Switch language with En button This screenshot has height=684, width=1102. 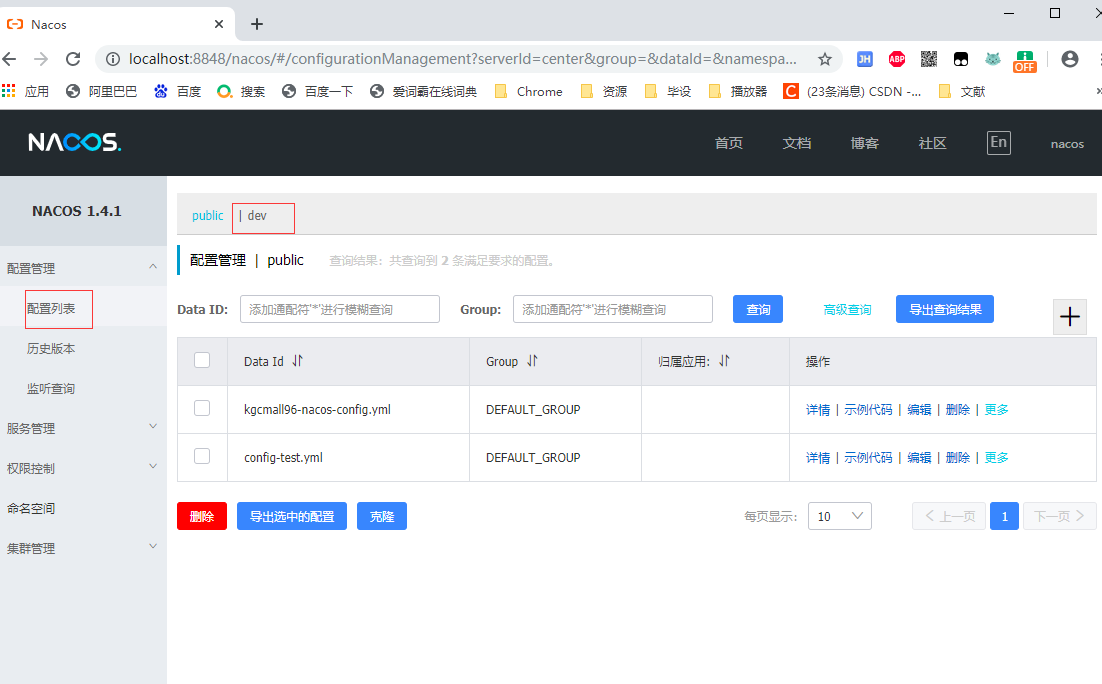[999, 143]
